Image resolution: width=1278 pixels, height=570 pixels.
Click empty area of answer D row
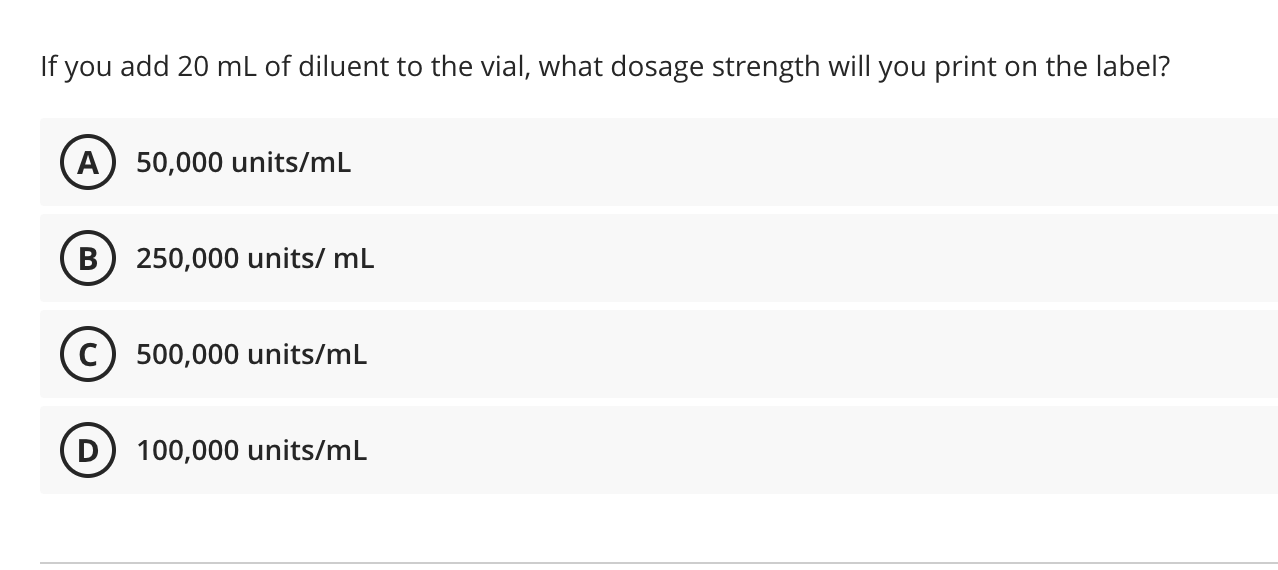coord(800,450)
